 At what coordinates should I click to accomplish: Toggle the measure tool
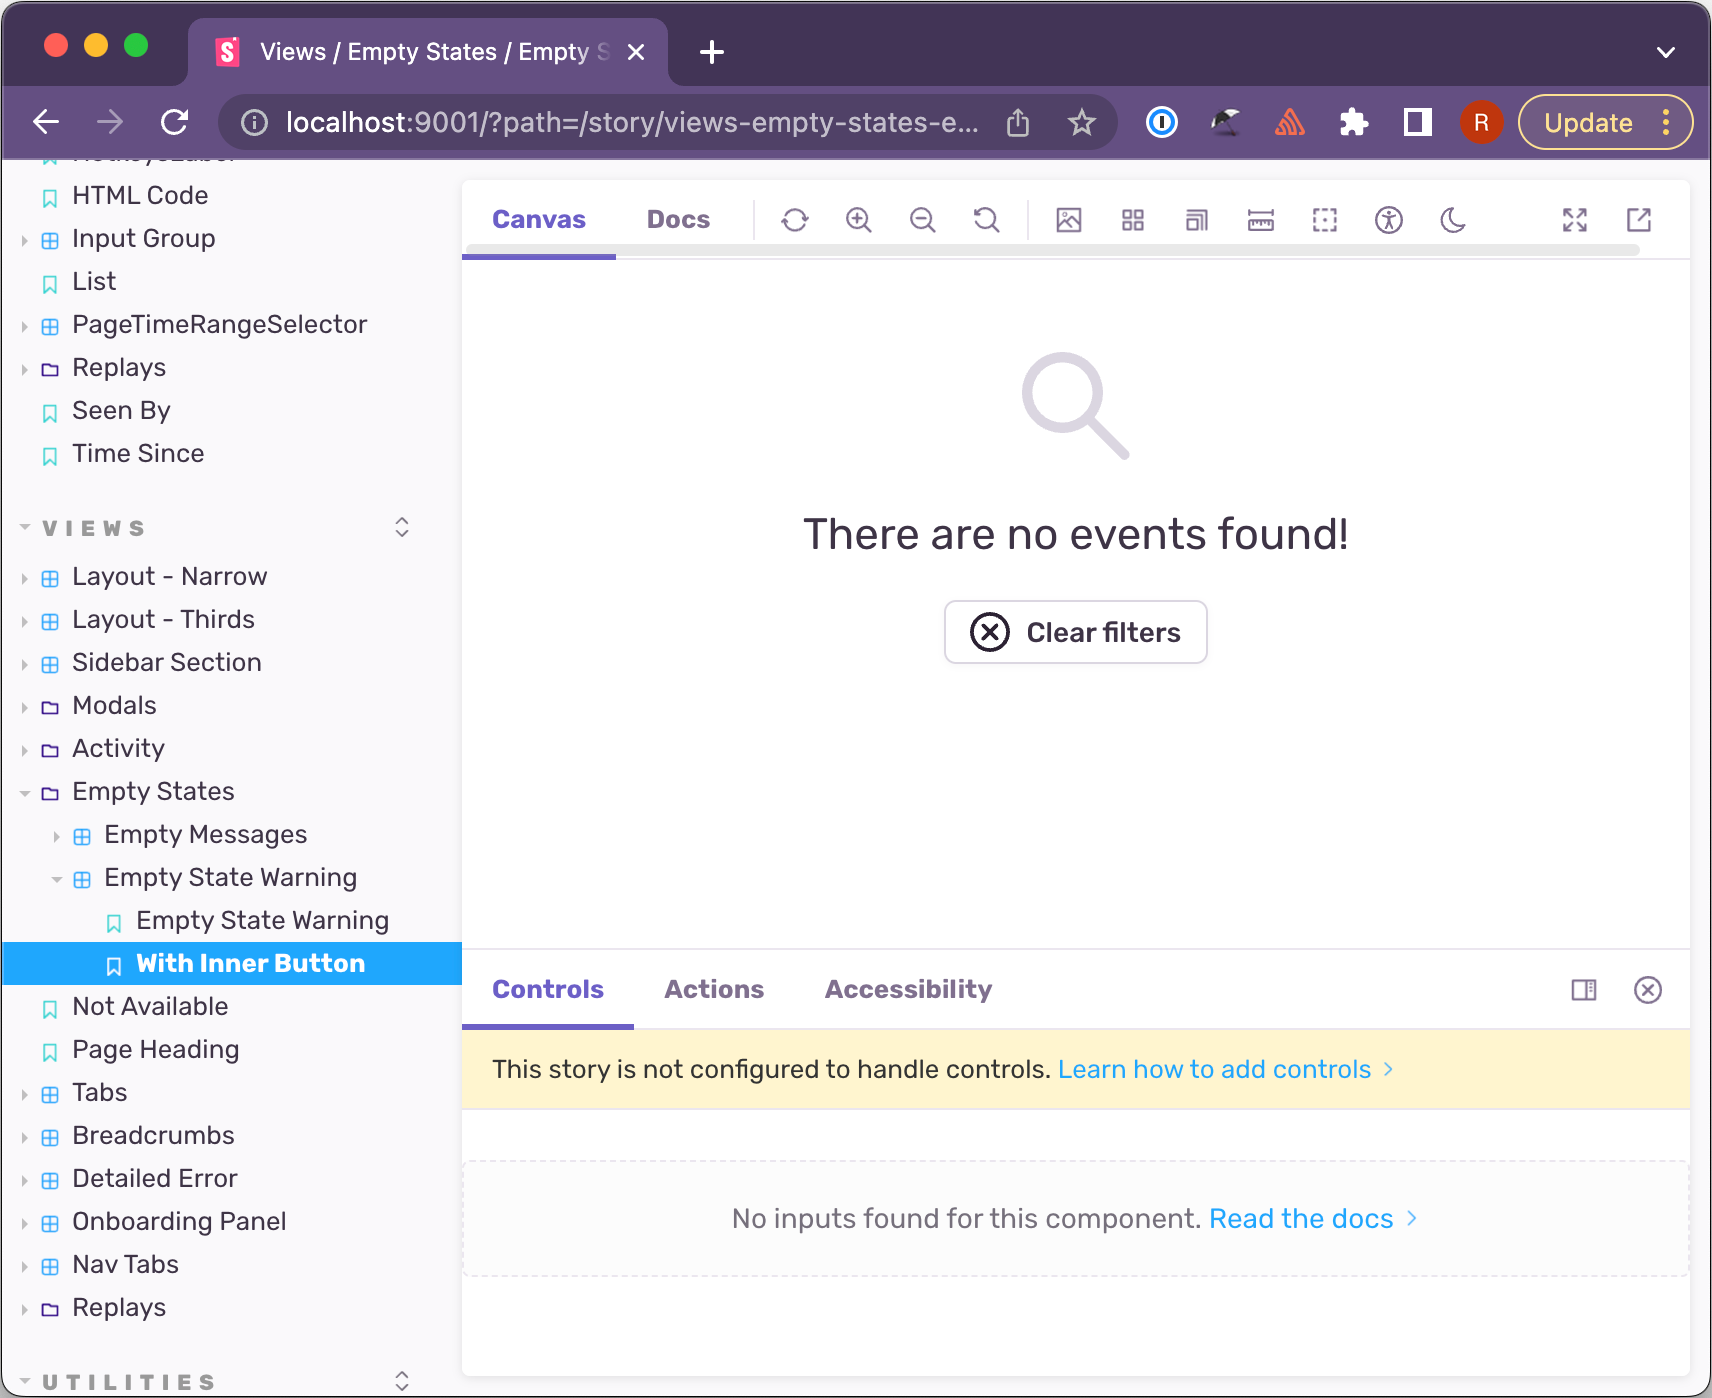(1261, 220)
